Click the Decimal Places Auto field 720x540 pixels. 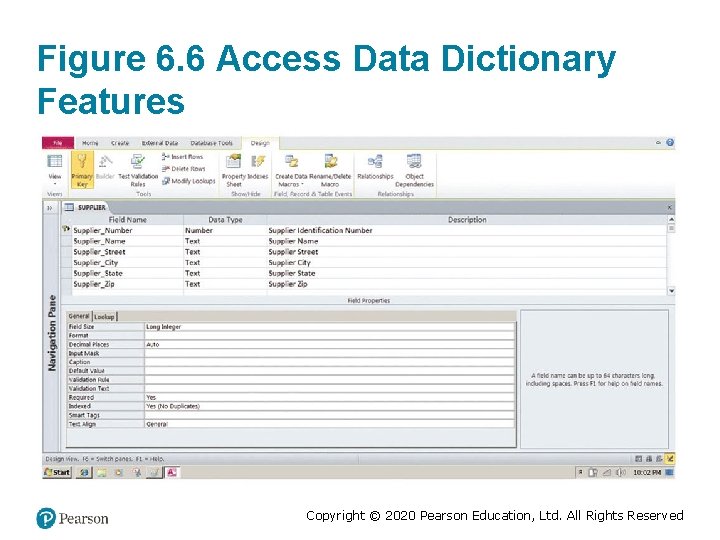(330, 344)
